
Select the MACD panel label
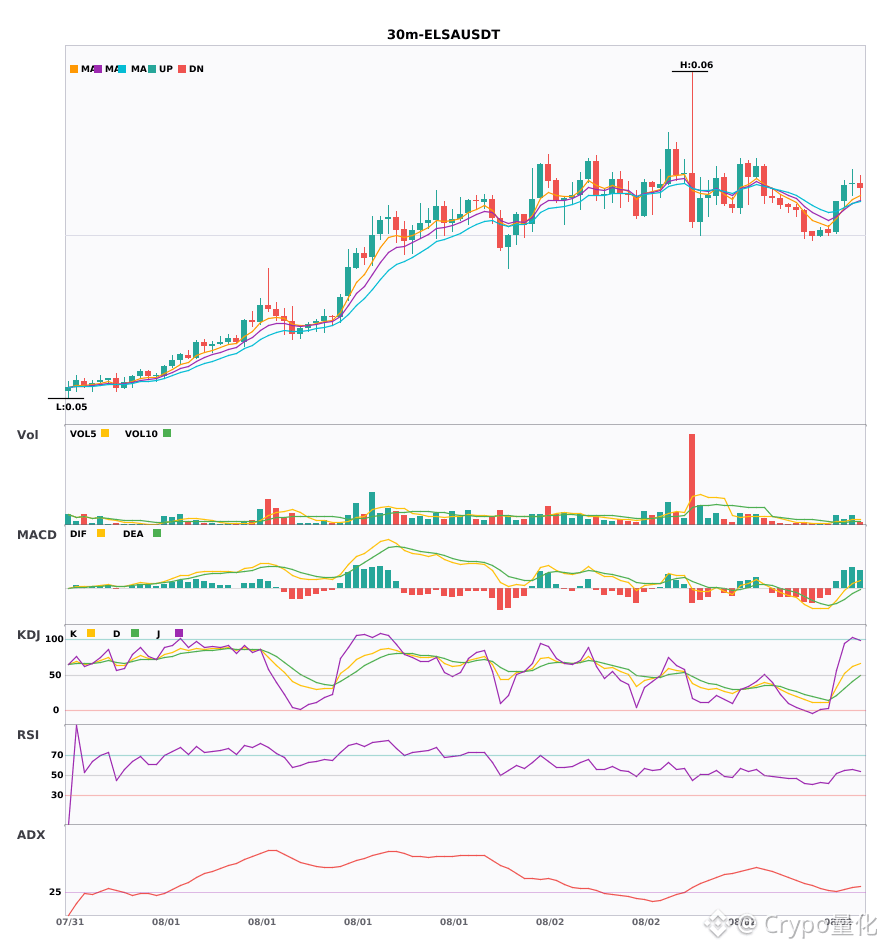[x=36, y=535]
